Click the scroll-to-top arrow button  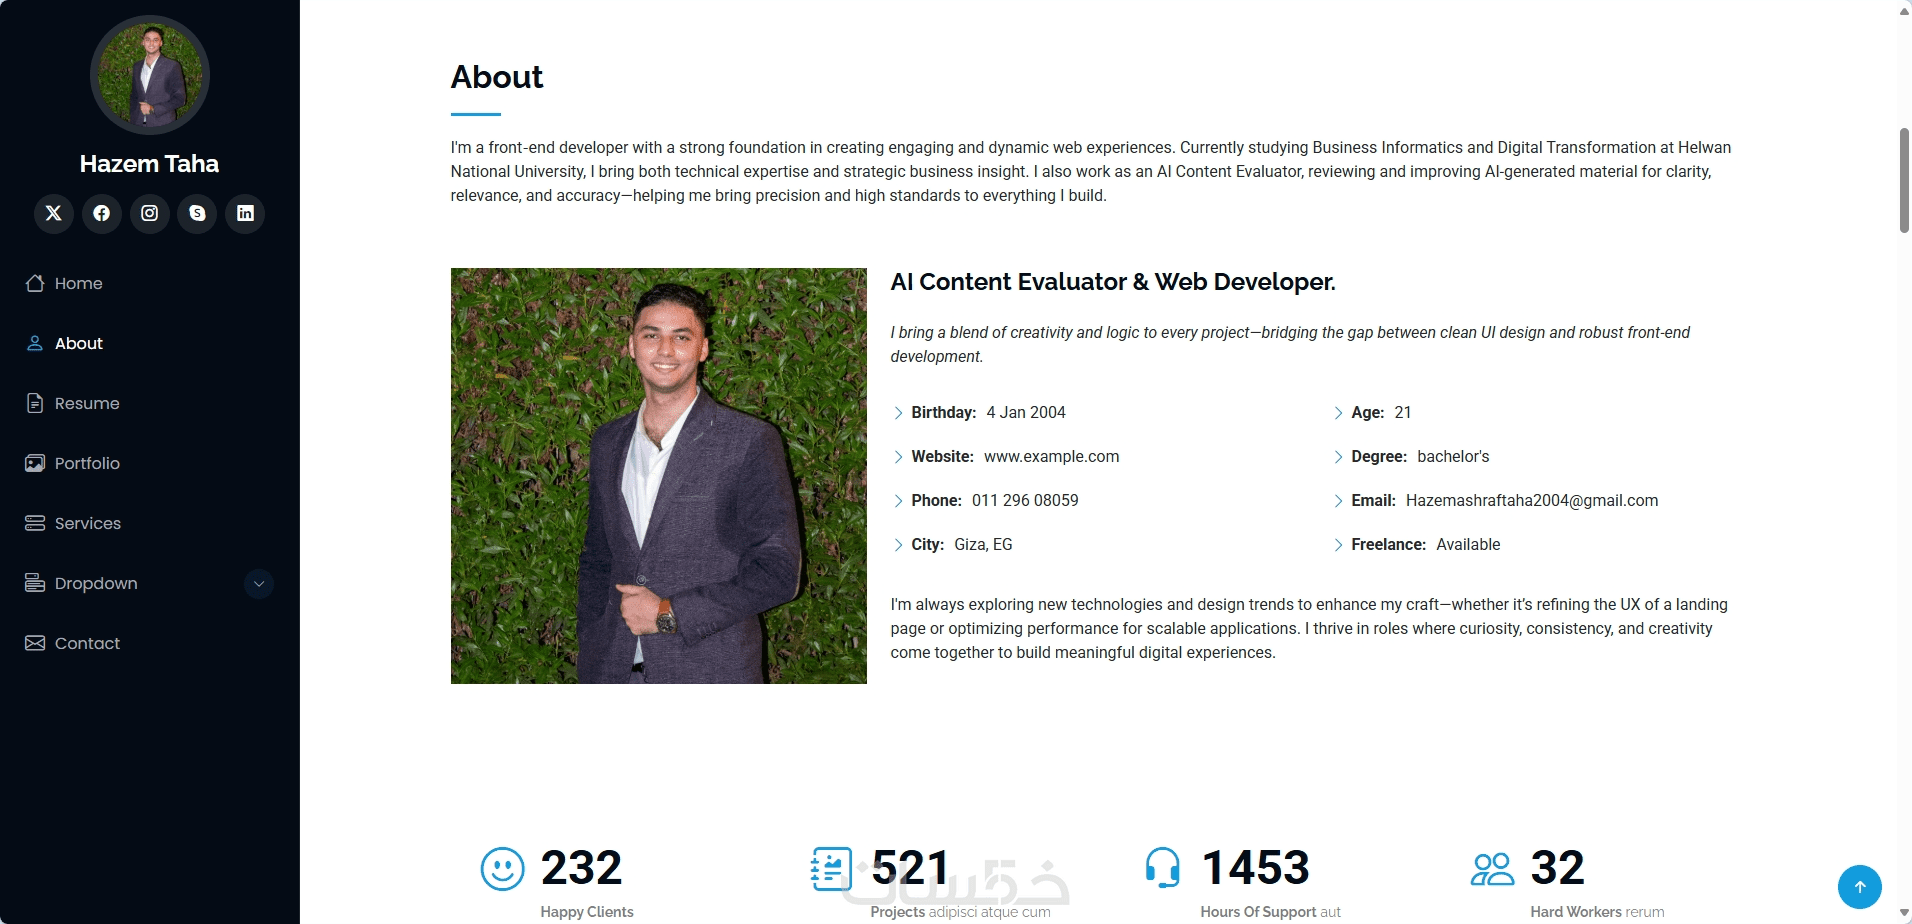coord(1859,886)
